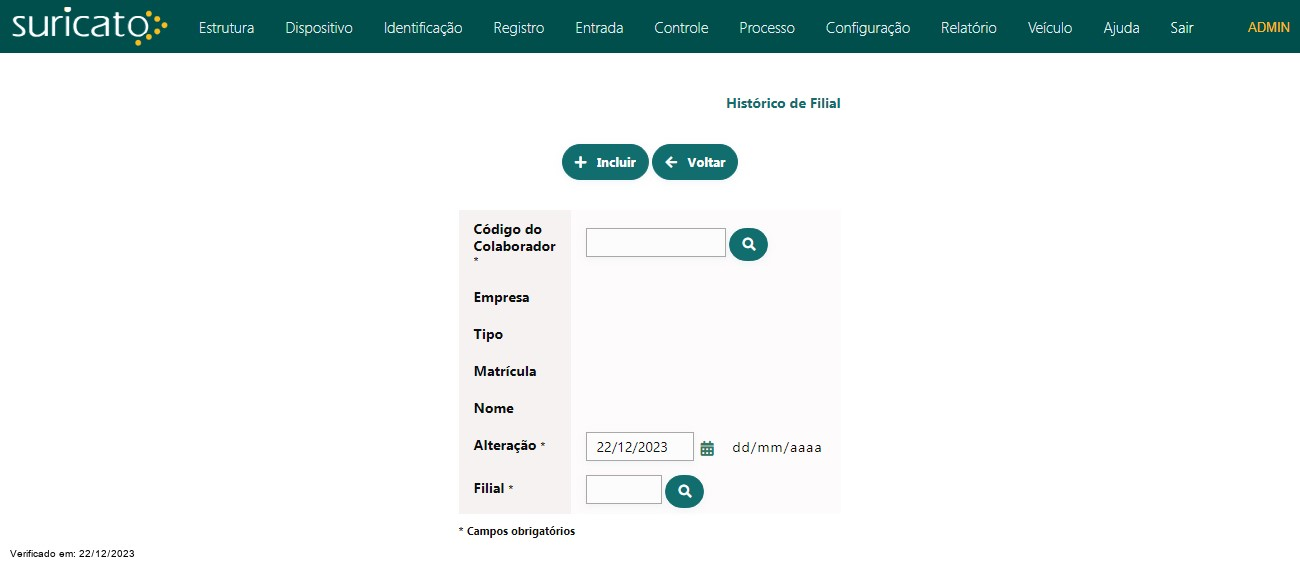Go back with the Voltar button

(x=695, y=162)
